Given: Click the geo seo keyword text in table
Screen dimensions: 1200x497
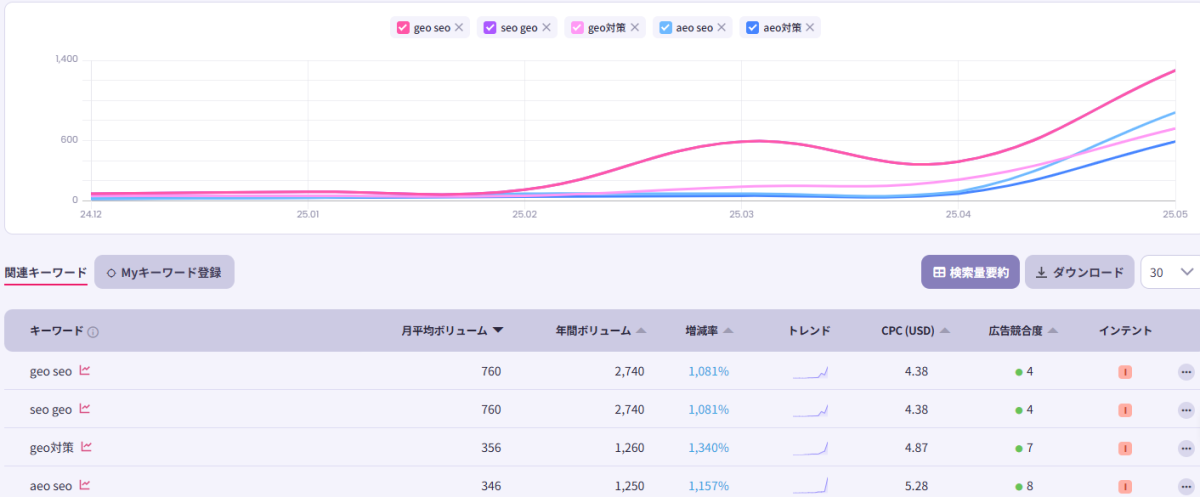Looking at the screenshot, I should [x=51, y=372].
